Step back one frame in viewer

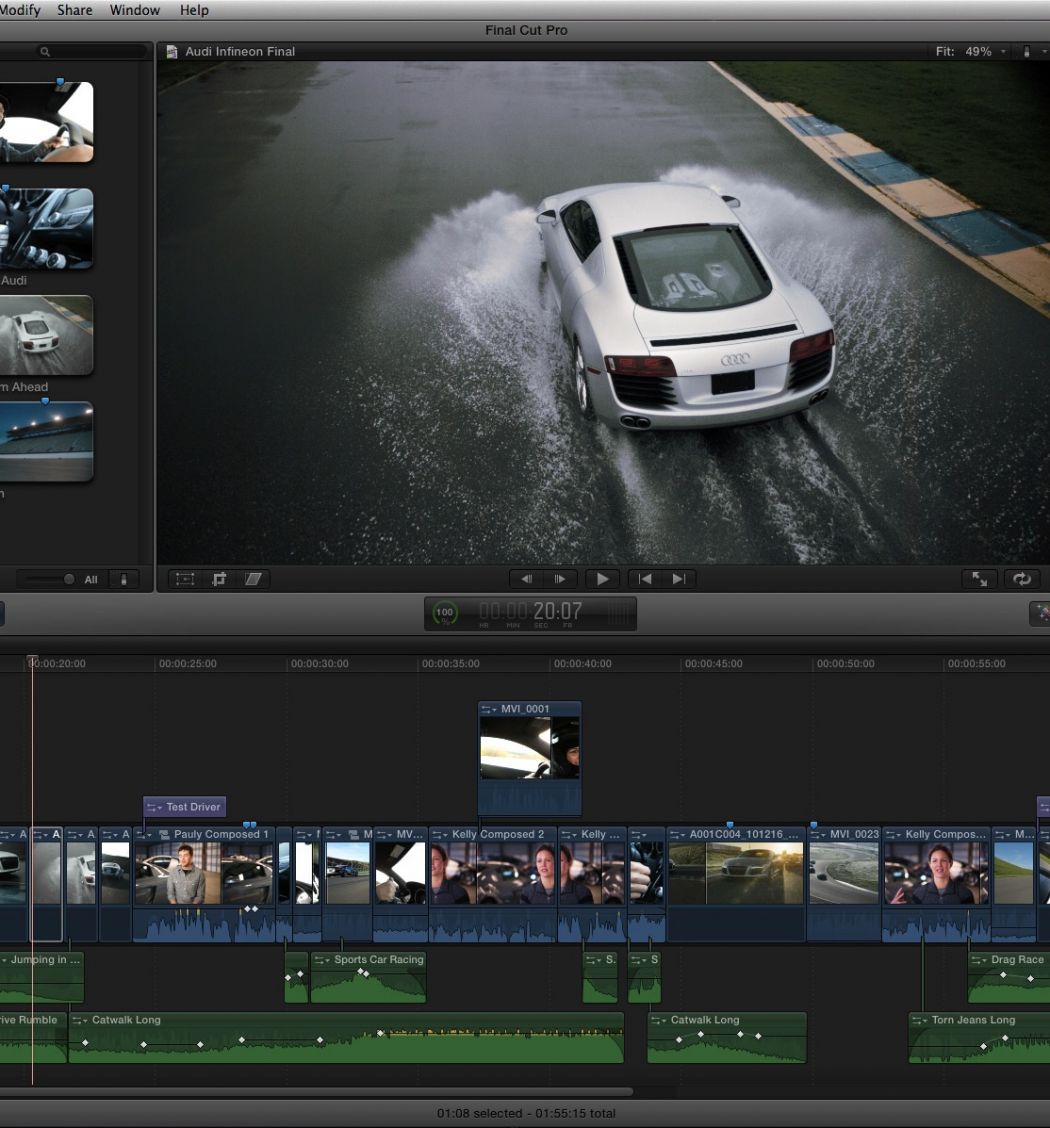pos(526,579)
